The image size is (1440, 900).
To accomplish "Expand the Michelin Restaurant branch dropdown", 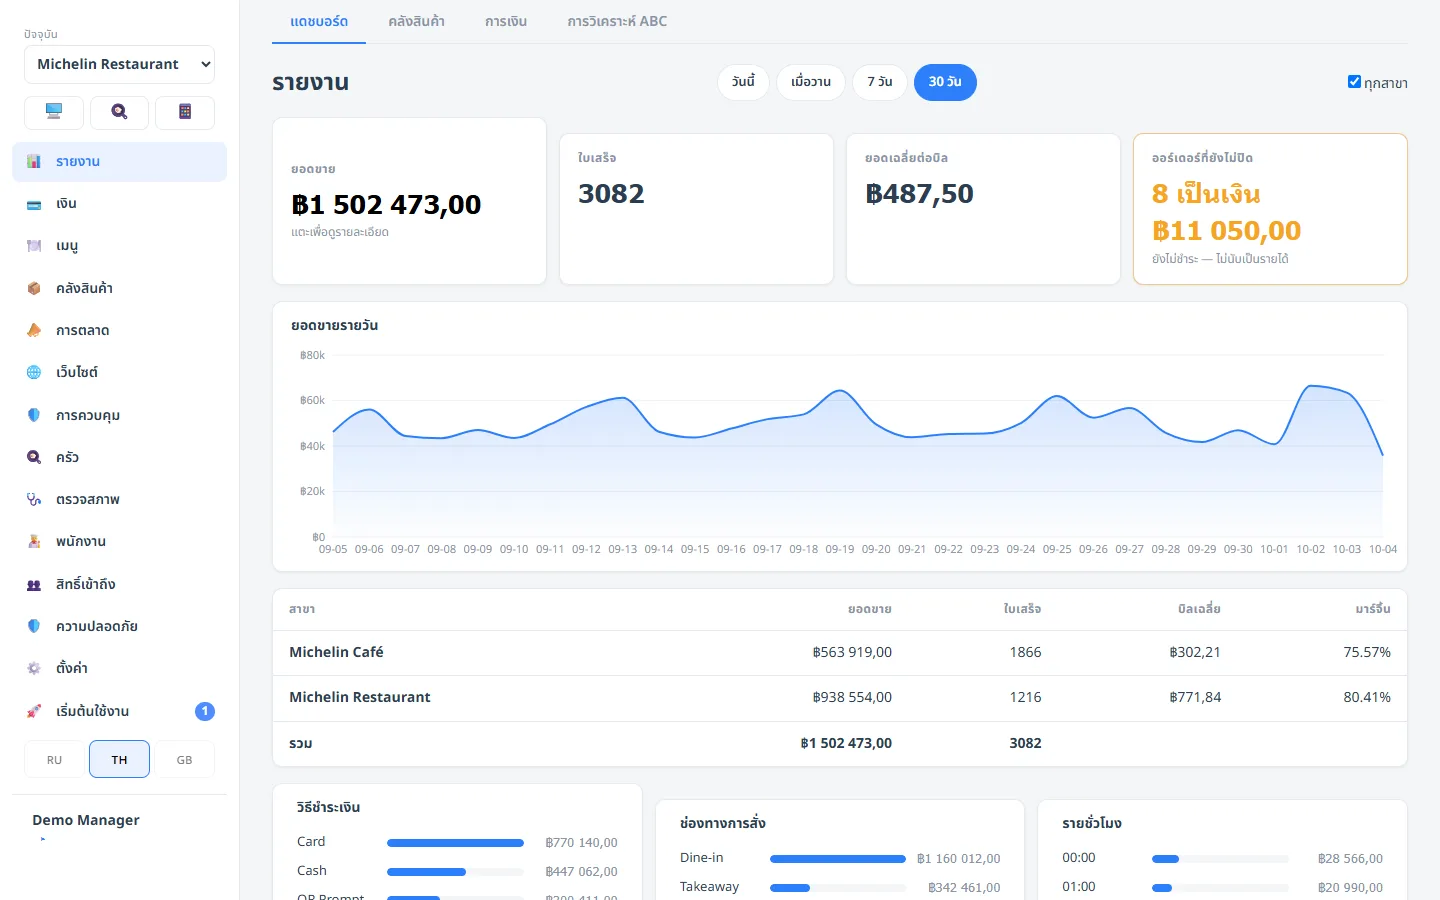I will pyautogui.click(x=119, y=64).
